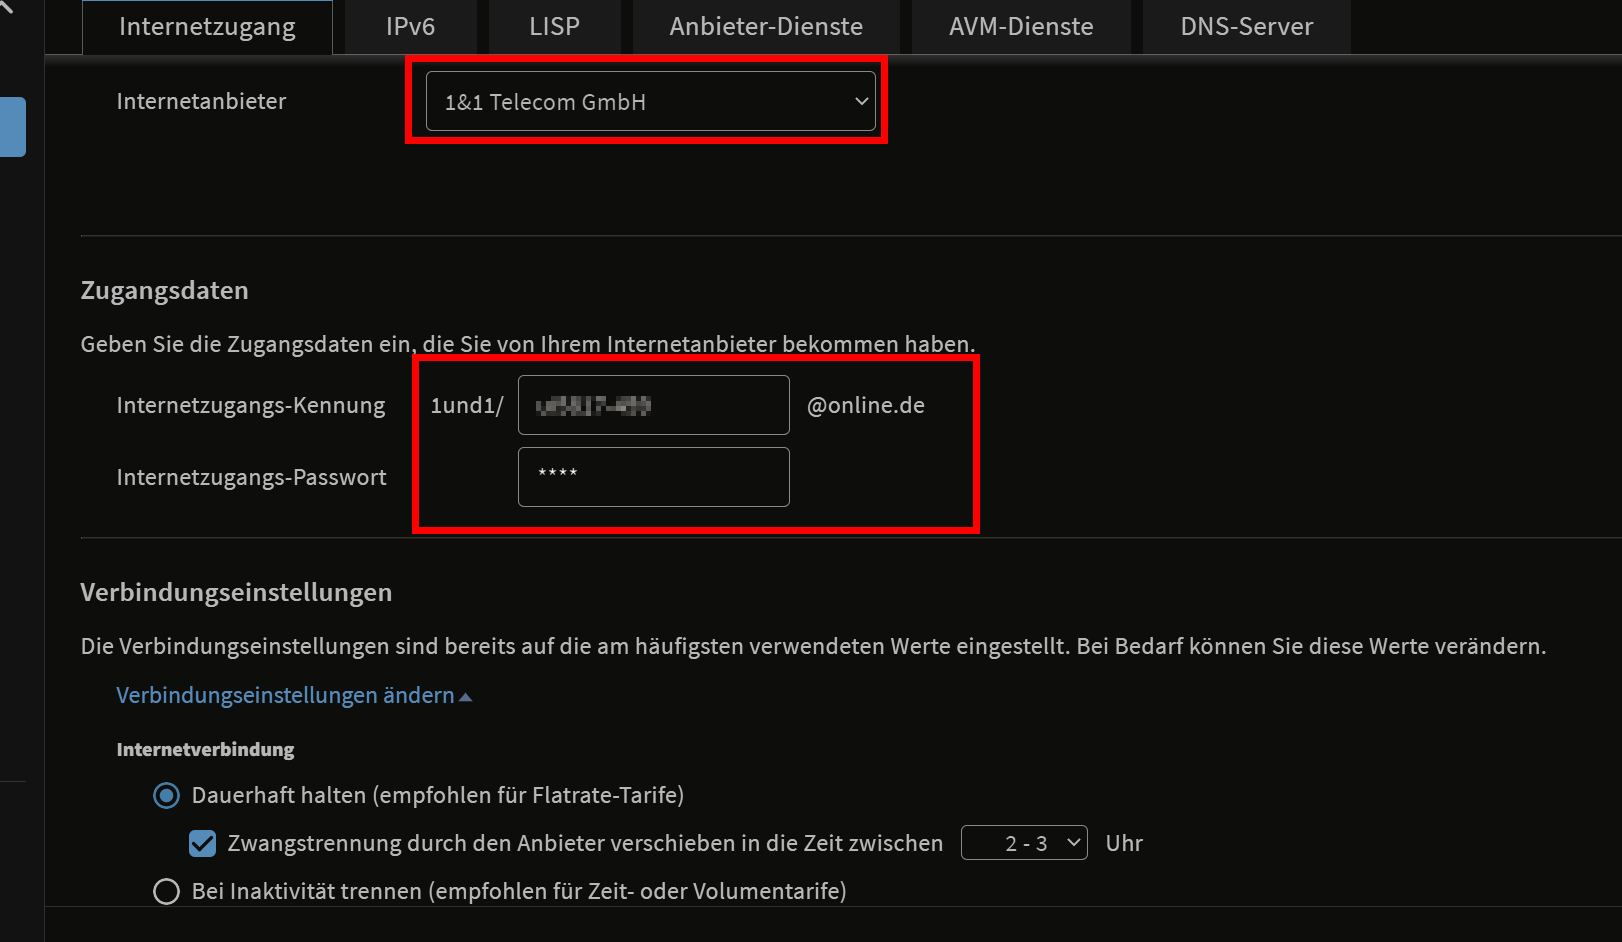
Task: Switch to the Internetzugang tab
Action: 207,27
